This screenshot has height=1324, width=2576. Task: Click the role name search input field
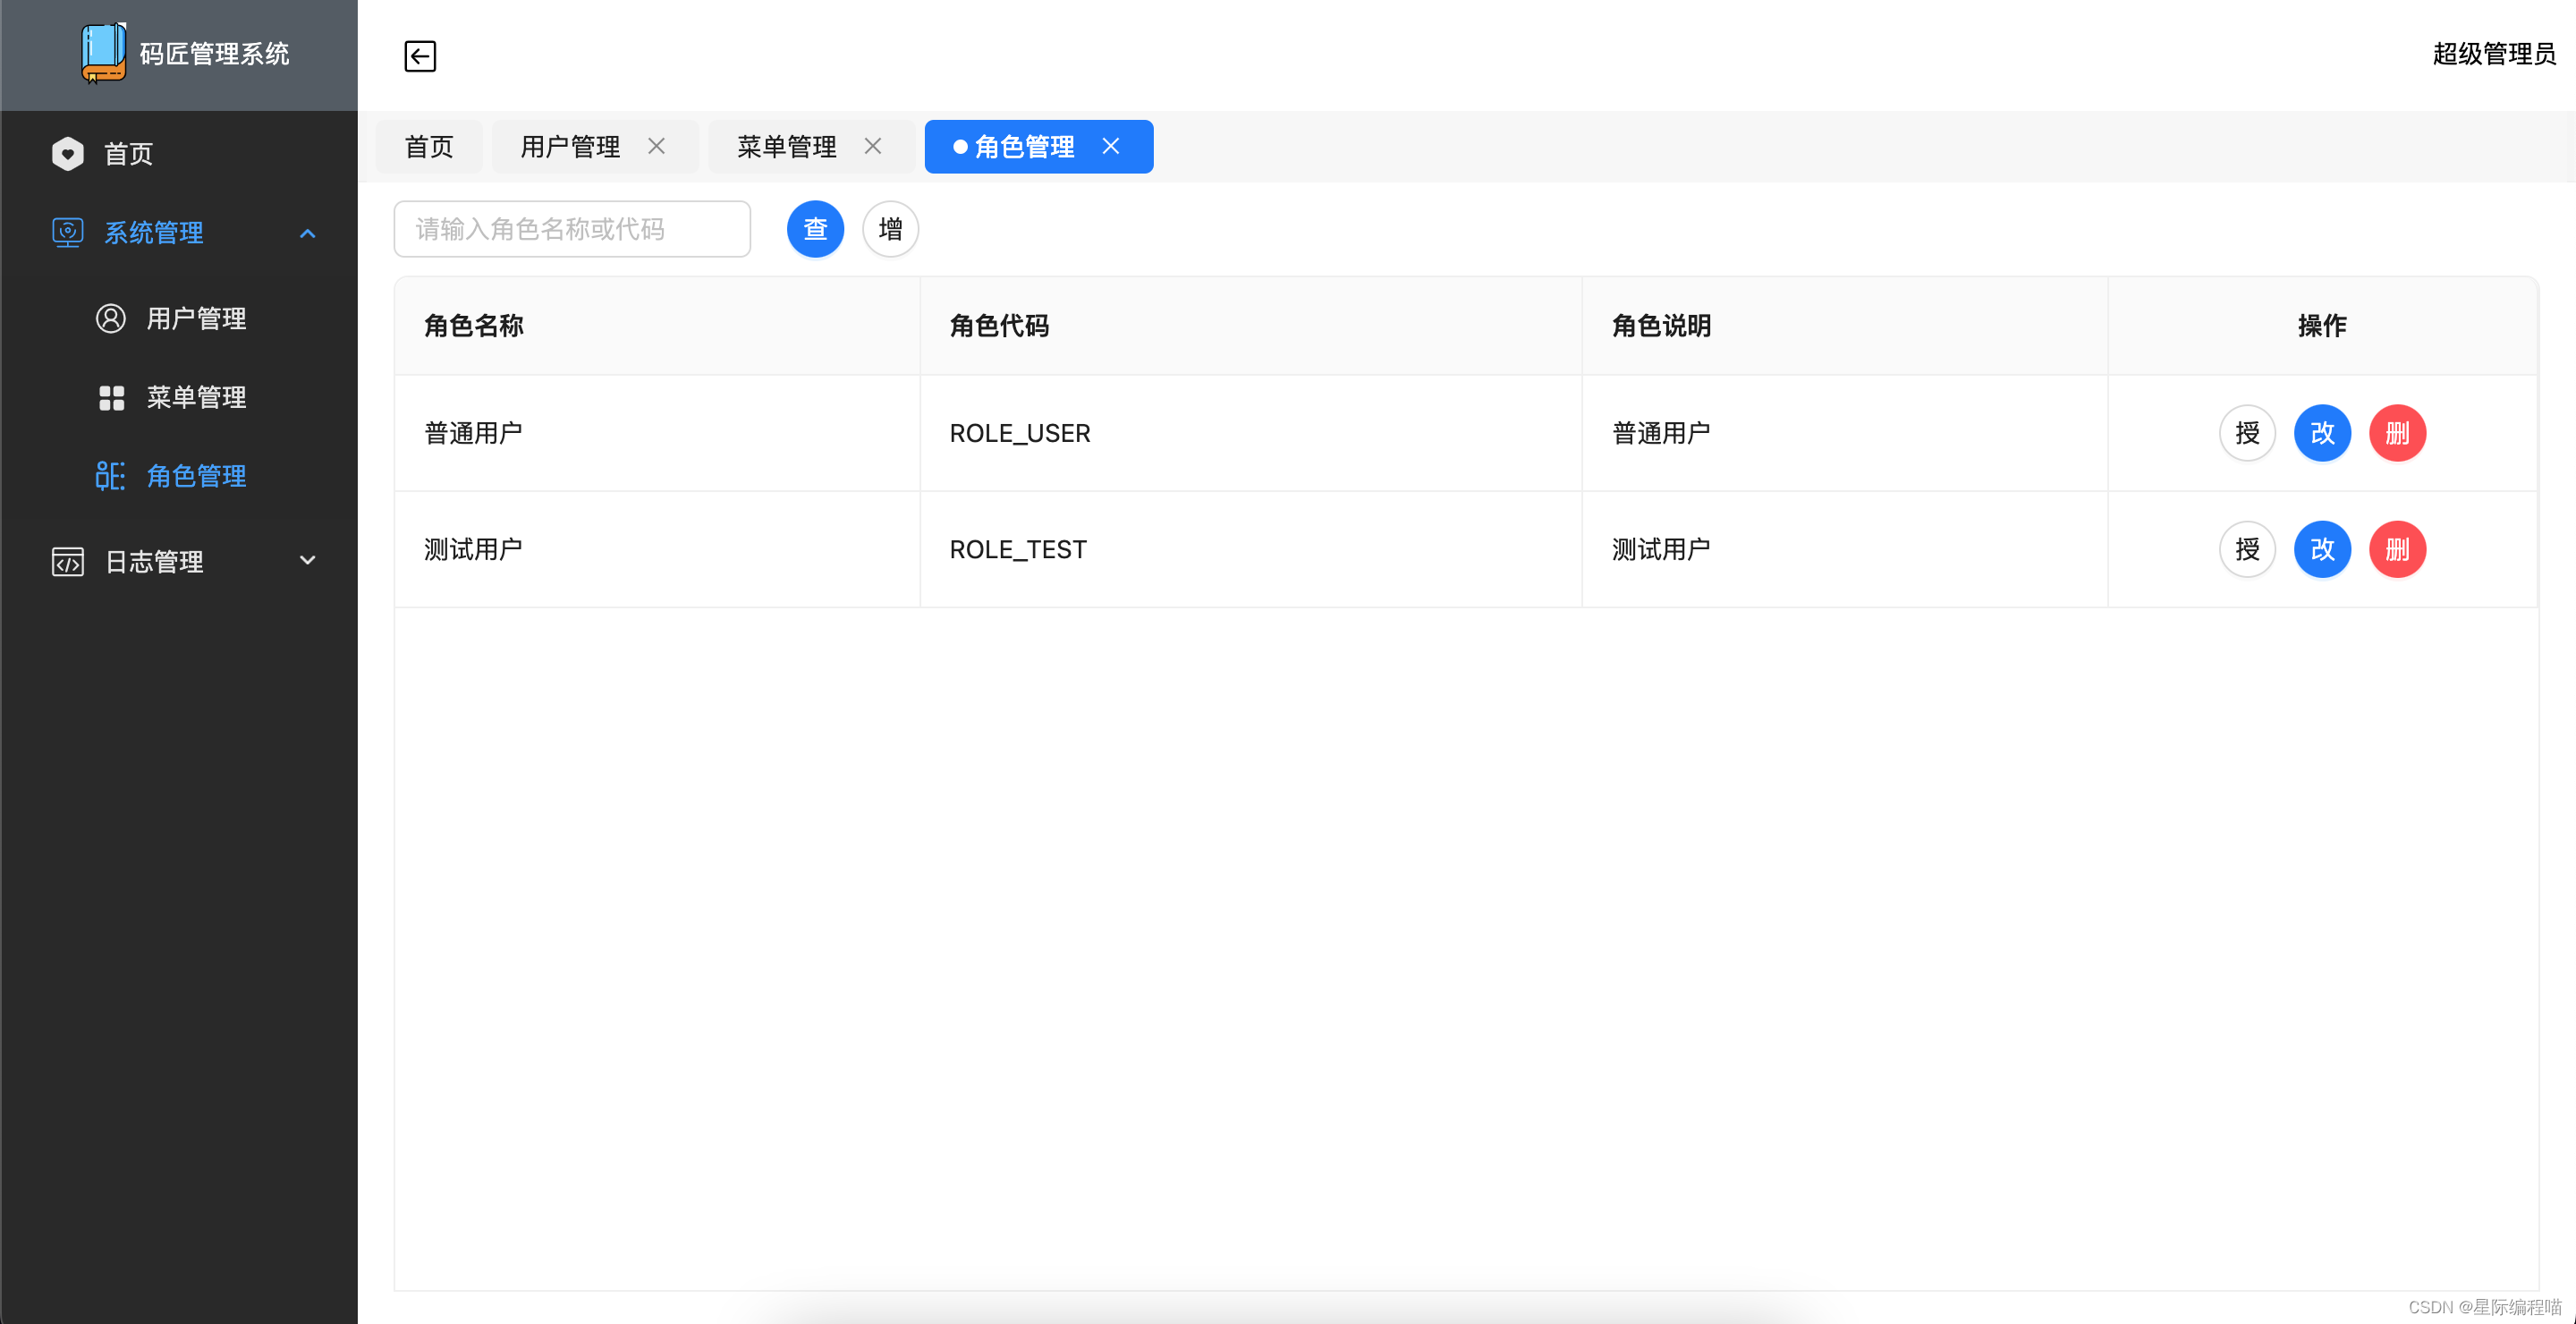[x=572, y=229]
